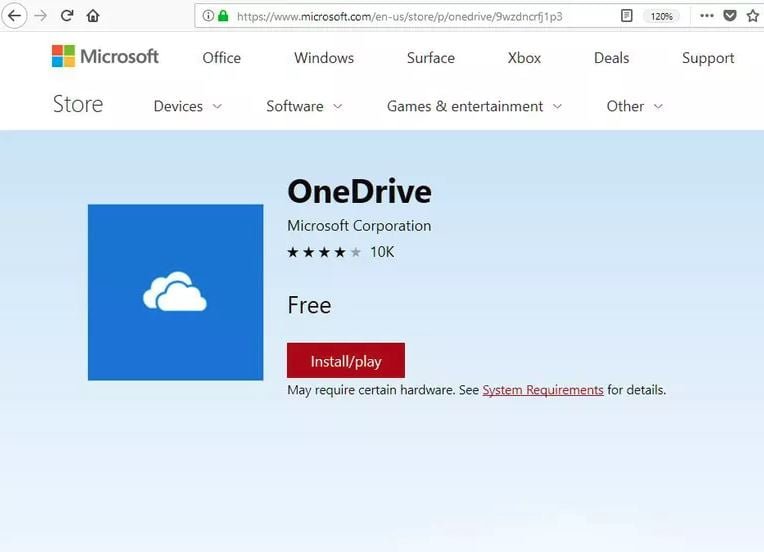Reset the 120% zoom level indicator
764x552 pixels.
(x=661, y=16)
